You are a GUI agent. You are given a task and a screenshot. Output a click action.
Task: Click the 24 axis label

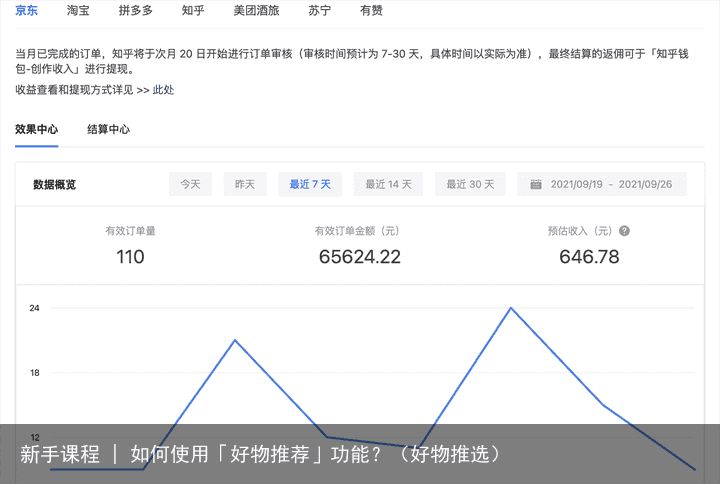click(34, 308)
